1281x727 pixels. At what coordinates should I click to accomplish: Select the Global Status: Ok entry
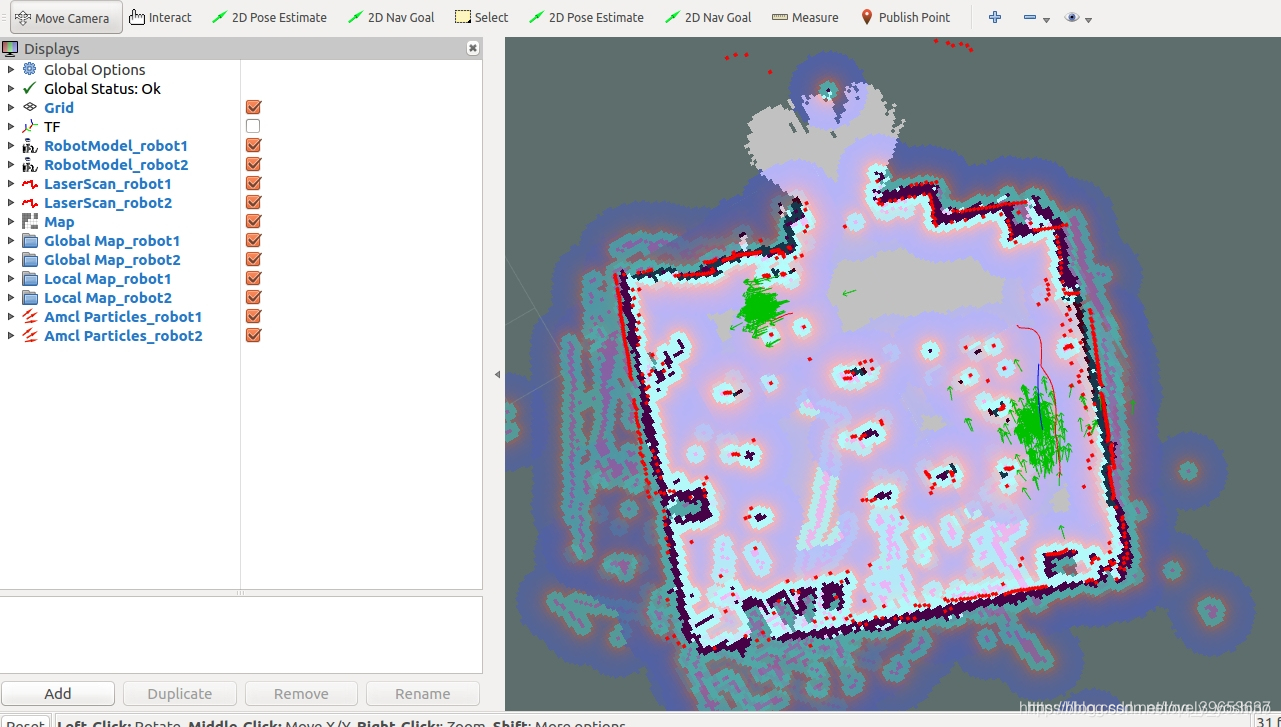[x=102, y=88]
